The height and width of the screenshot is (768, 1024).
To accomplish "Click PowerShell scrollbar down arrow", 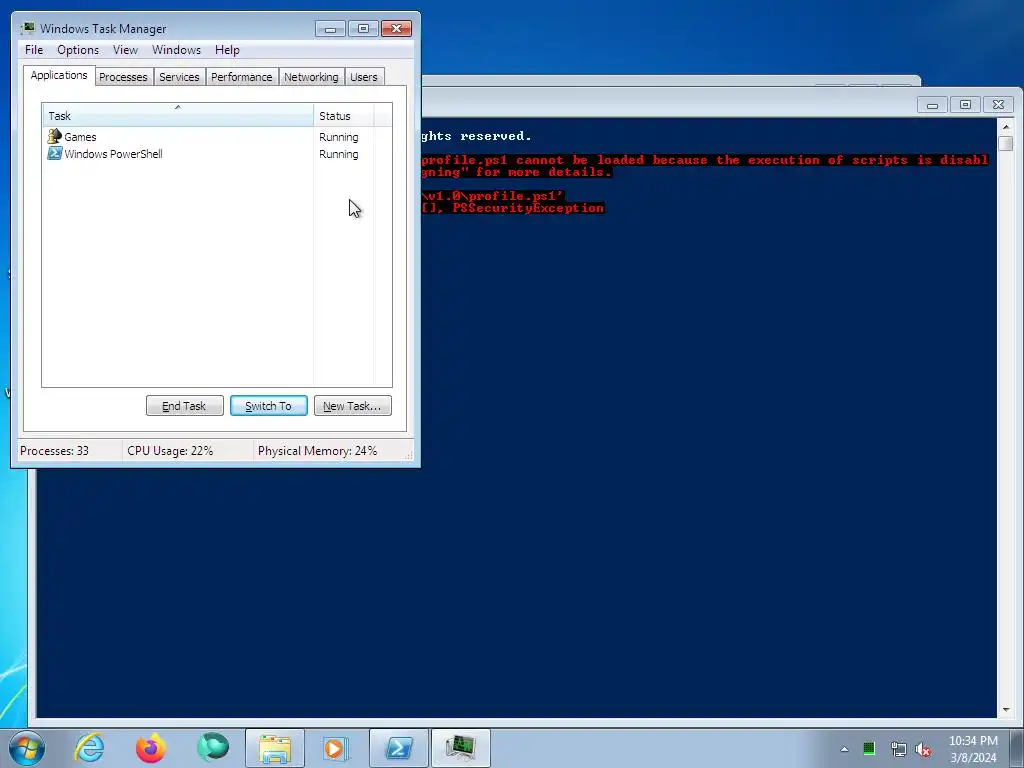I will [1006, 710].
